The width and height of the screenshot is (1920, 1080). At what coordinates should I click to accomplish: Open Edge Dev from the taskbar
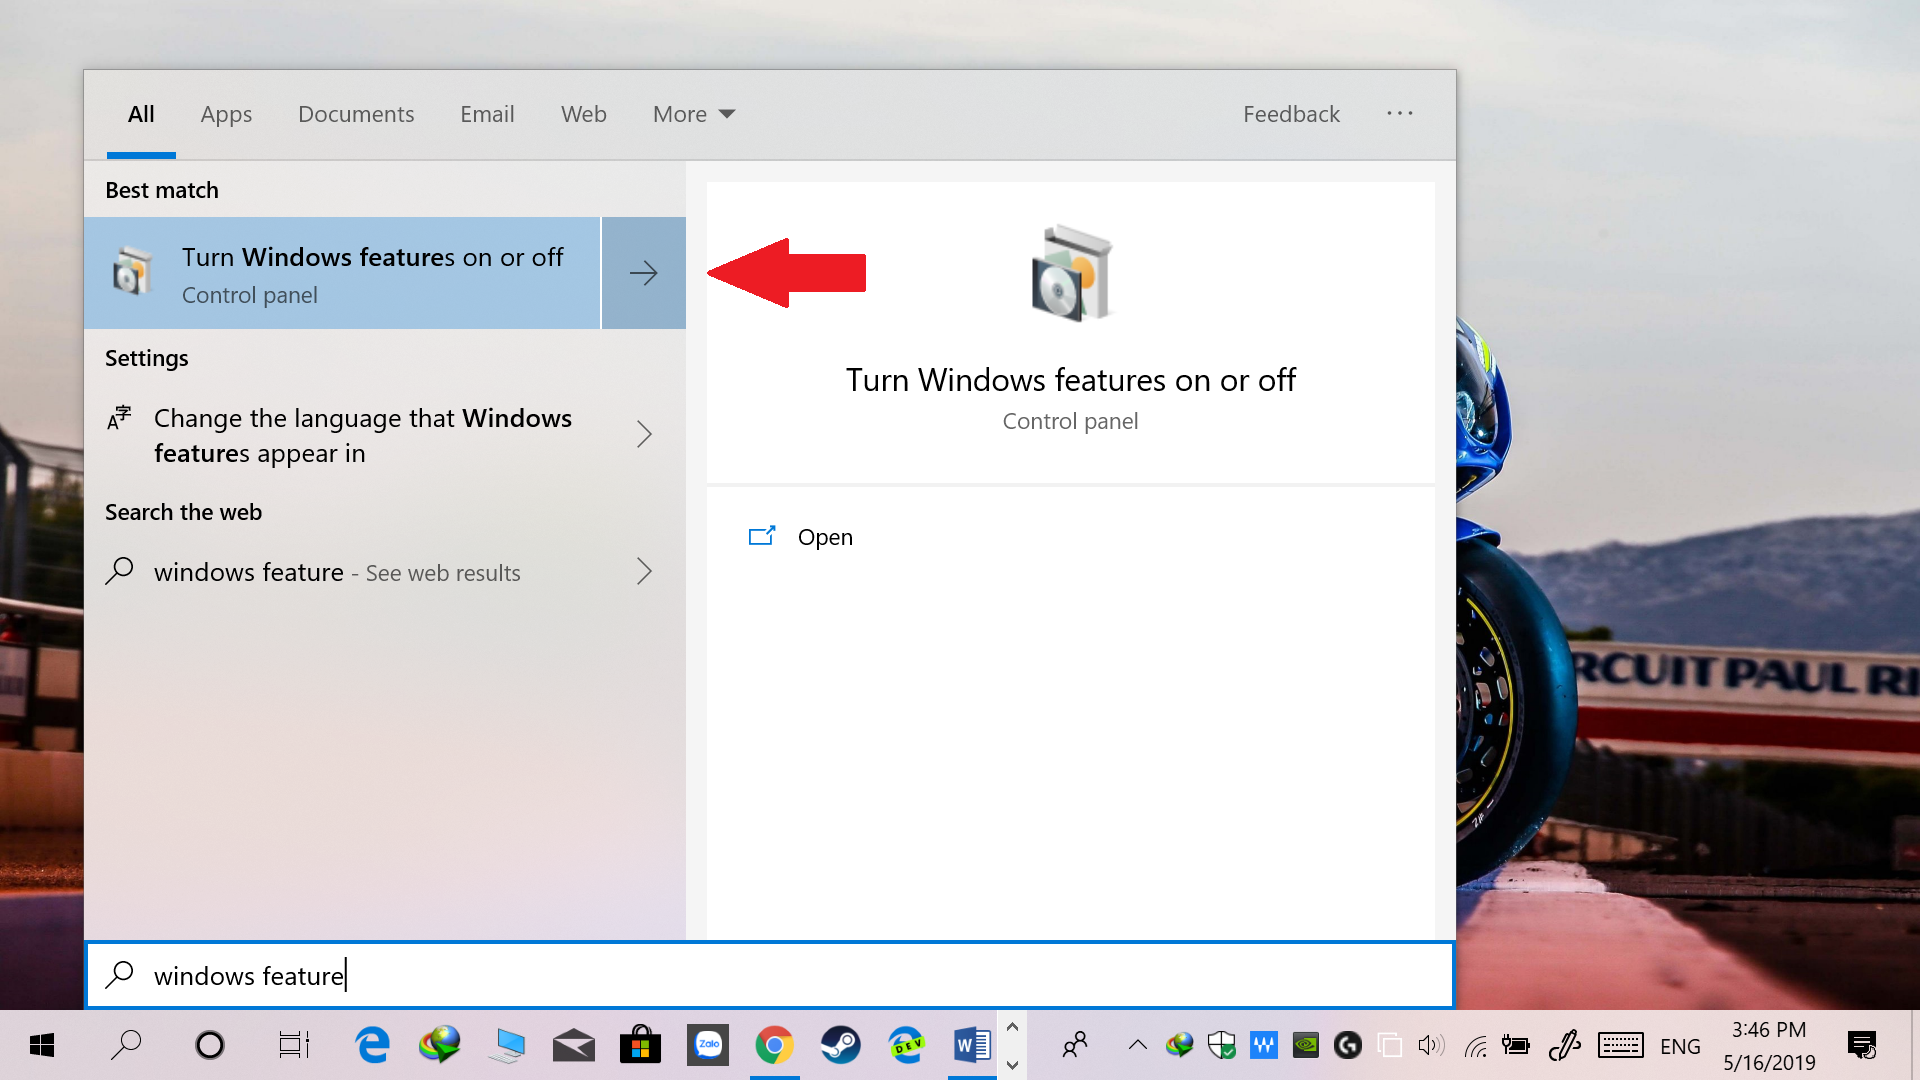[907, 1046]
